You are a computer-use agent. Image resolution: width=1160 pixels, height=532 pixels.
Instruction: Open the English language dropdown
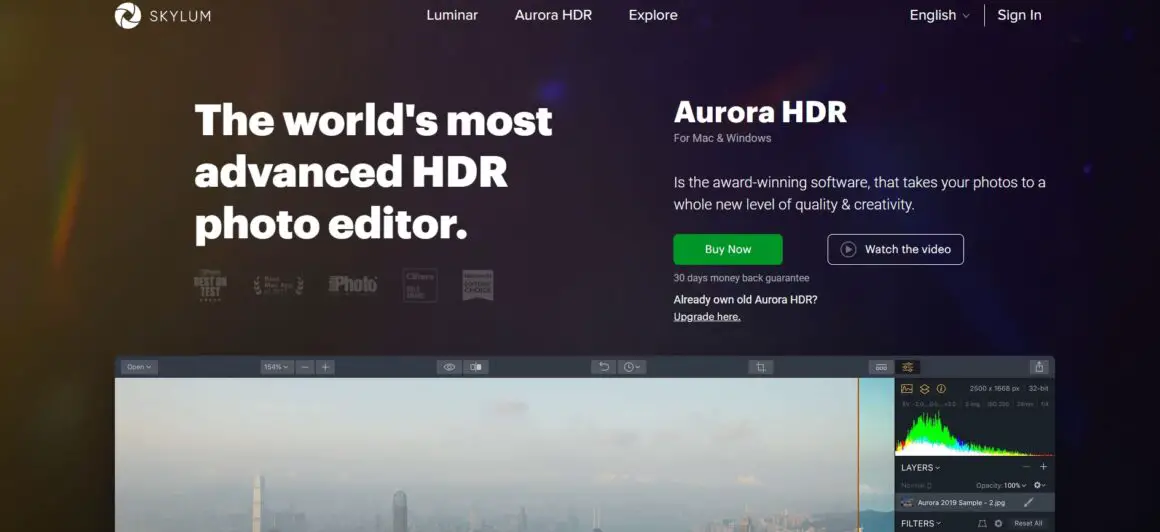[x=939, y=15]
